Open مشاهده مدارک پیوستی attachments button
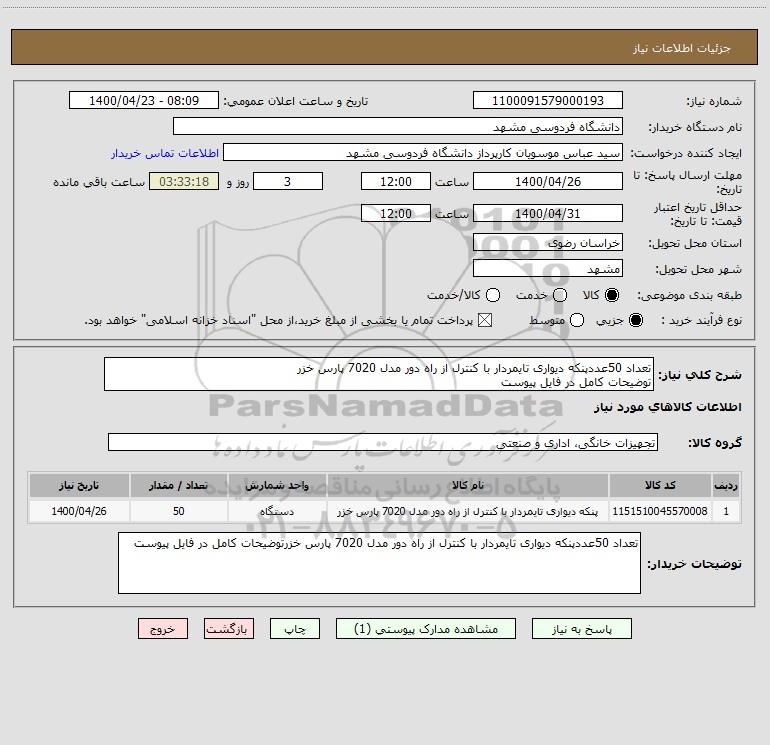This screenshot has width=770, height=745. (x=426, y=629)
